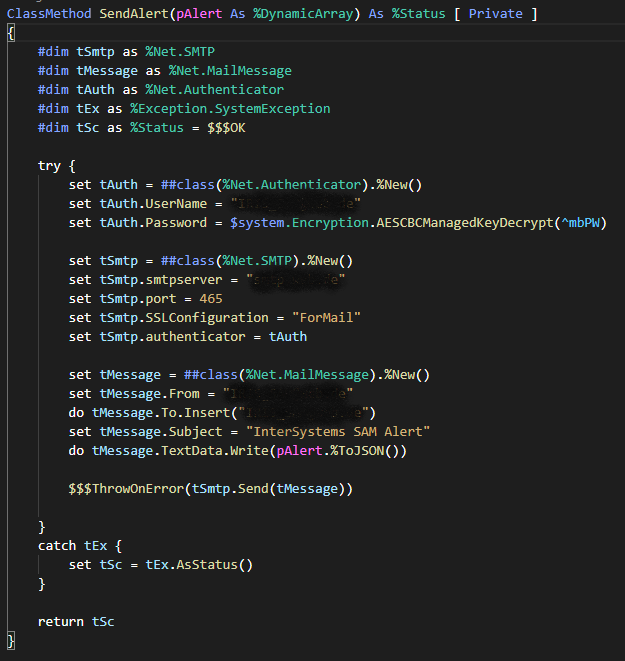Viewport: 625px width, 661px height.
Task: Click the port number 465
Action: click(x=210, y=298)
